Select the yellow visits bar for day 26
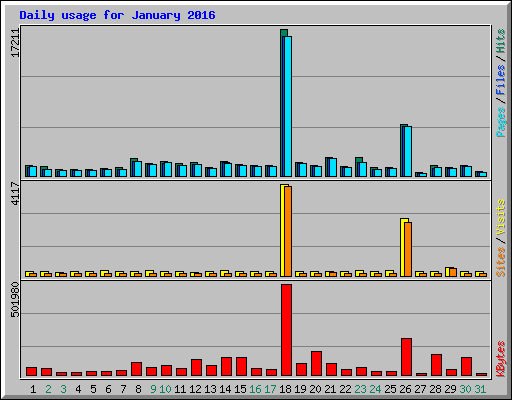The height and width of the screenshot is (400, 512). [x=404, y=247]
